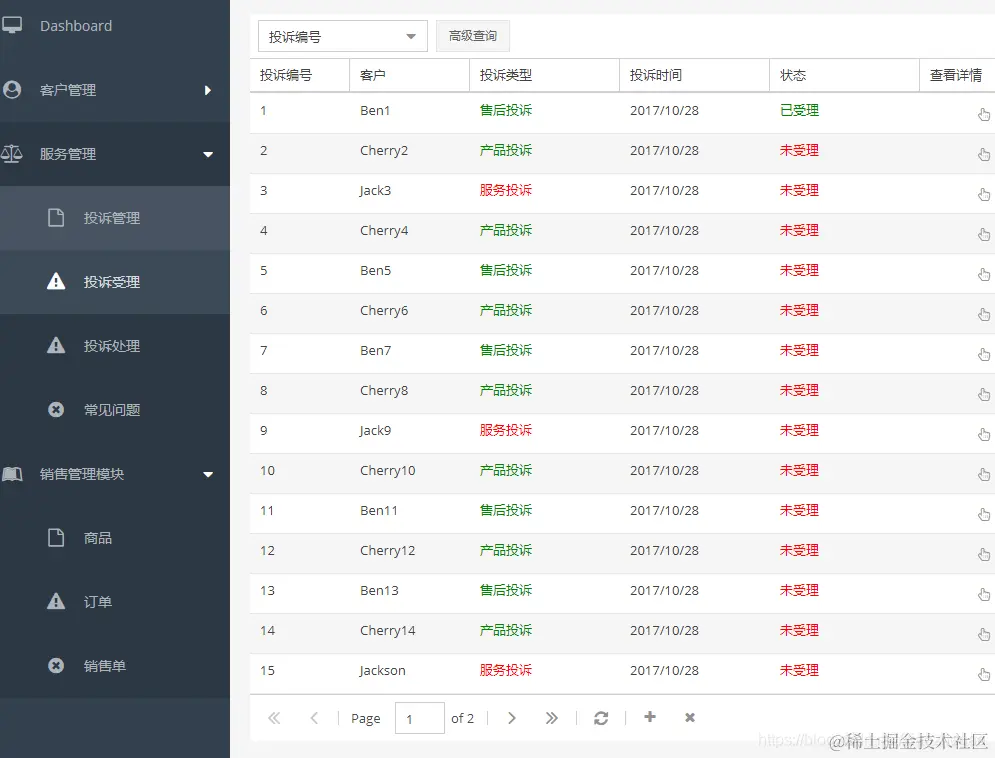The width and height of the screenshot is (995, 758).
Task: View details hand icon for Jack3
Action: [x=984, y=194]
